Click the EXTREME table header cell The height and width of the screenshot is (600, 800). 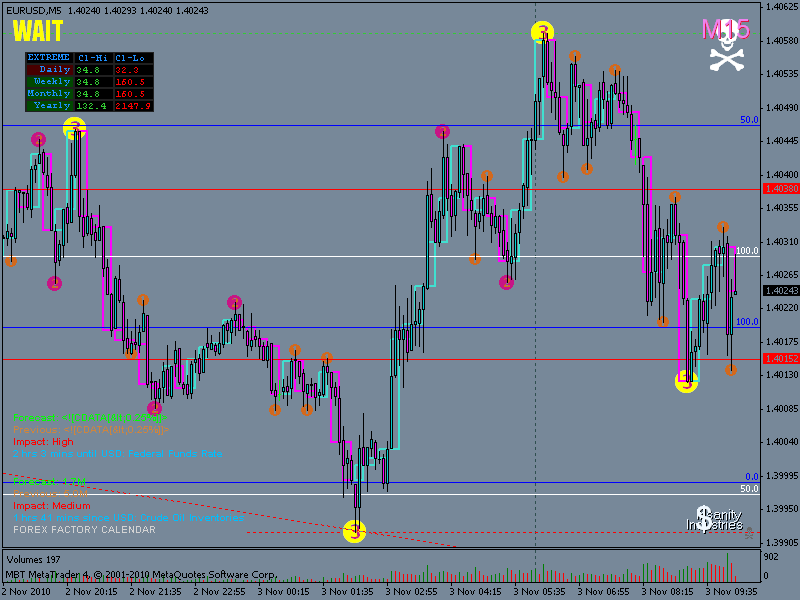tap(49, 58)
